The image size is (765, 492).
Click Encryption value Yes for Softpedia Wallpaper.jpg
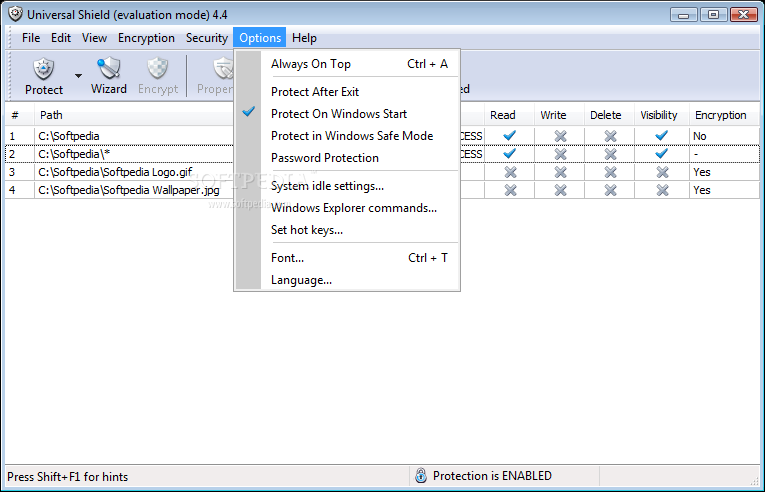pos(702,190)
